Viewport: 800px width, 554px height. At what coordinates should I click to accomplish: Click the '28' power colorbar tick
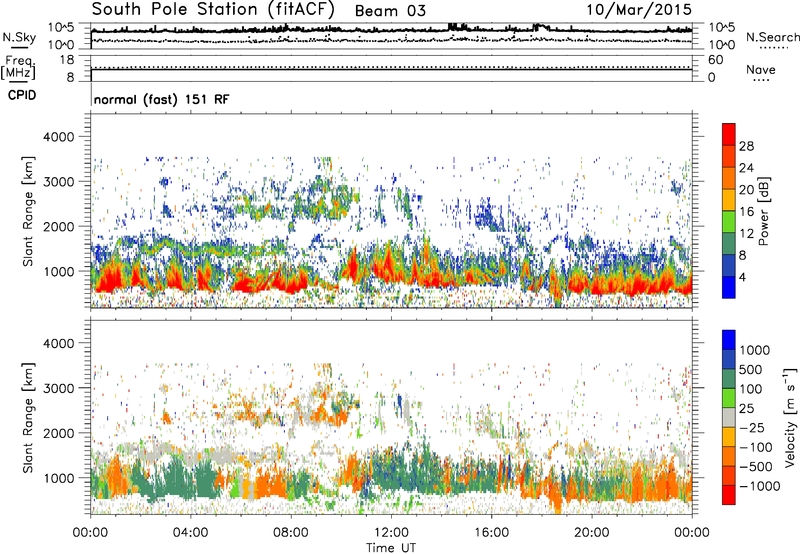(746, 146)
